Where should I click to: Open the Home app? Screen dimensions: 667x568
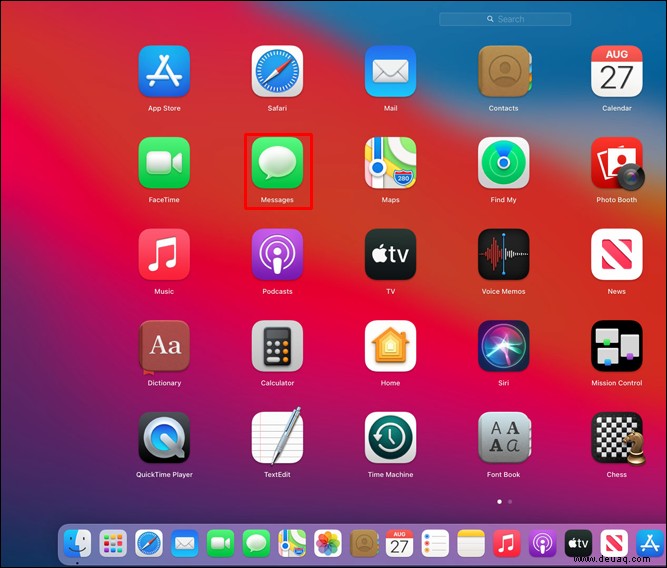(x=390, y=346)
